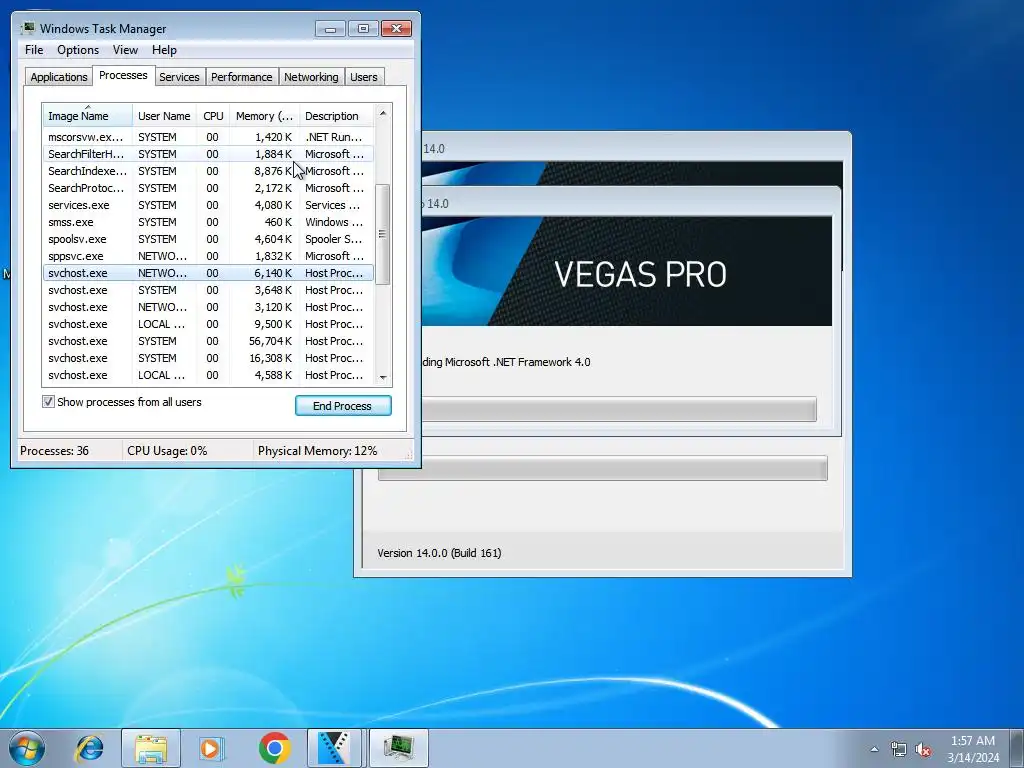Click the Show desktop strip on taskbar
The height and width of the screenshot is (768, 1024).
pos(1018,748)
